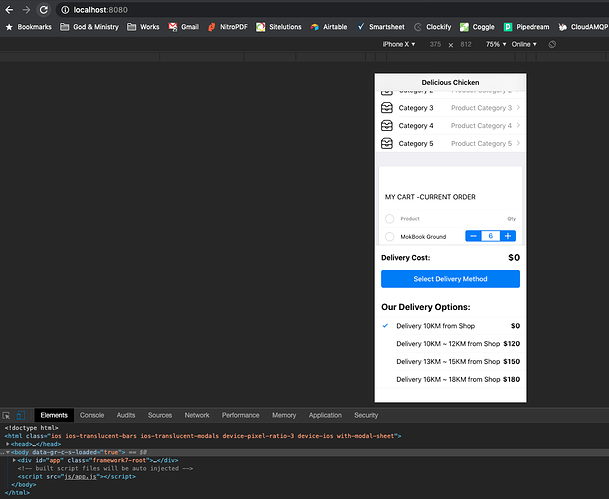Open the Pipedream bookmark
Screen dimensions: 609x499
526,27
